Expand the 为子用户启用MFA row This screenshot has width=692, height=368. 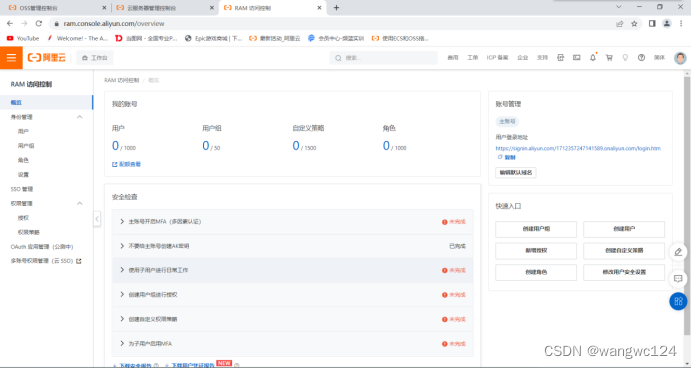tap(292, 344)
